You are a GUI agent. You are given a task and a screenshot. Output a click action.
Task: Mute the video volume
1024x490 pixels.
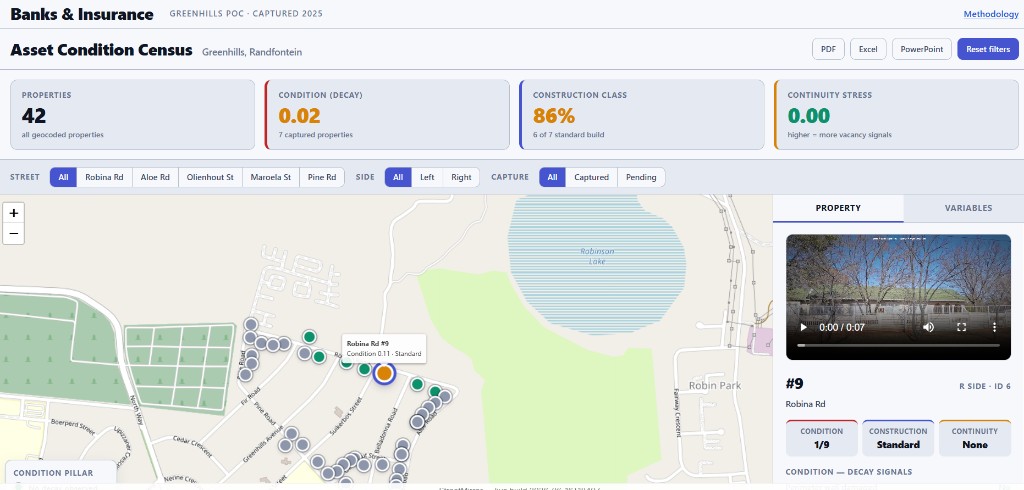(x=928, y=327)
